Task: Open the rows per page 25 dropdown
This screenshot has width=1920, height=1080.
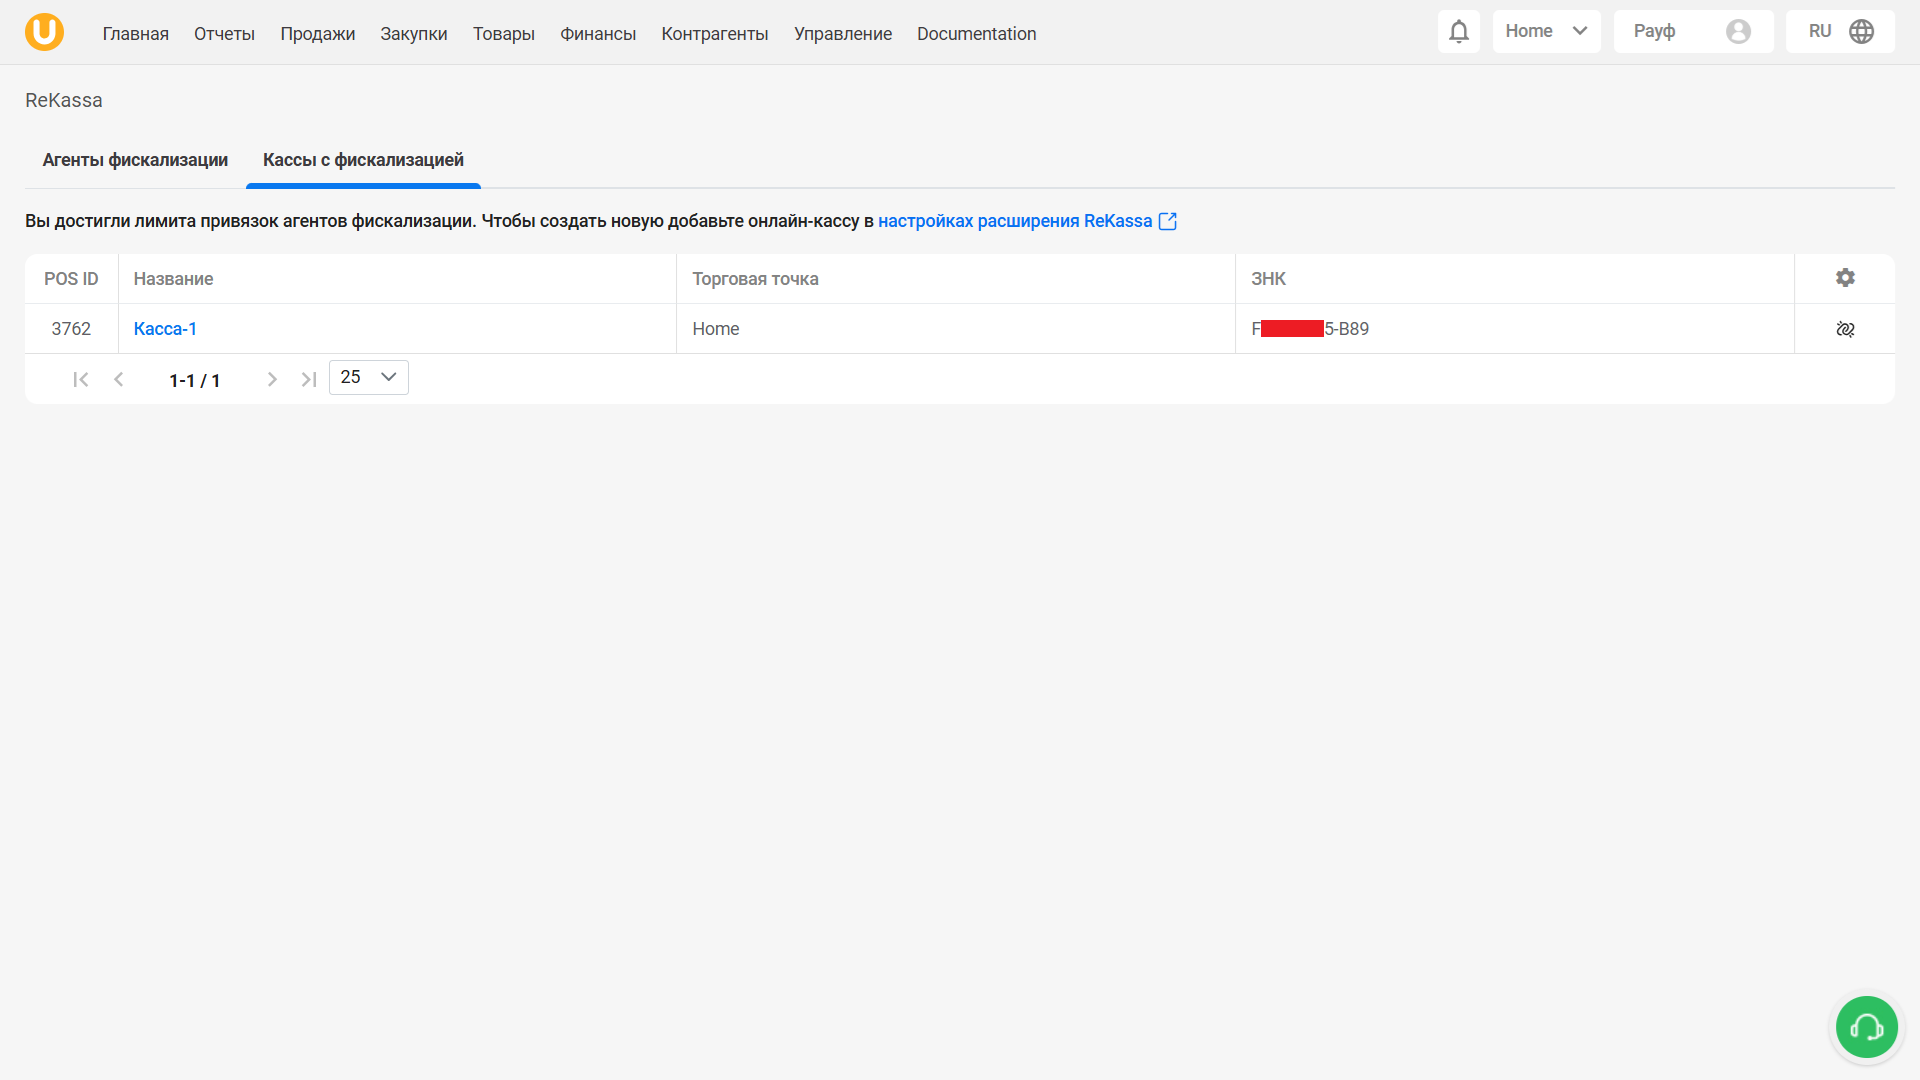Action: click(368, 377)
